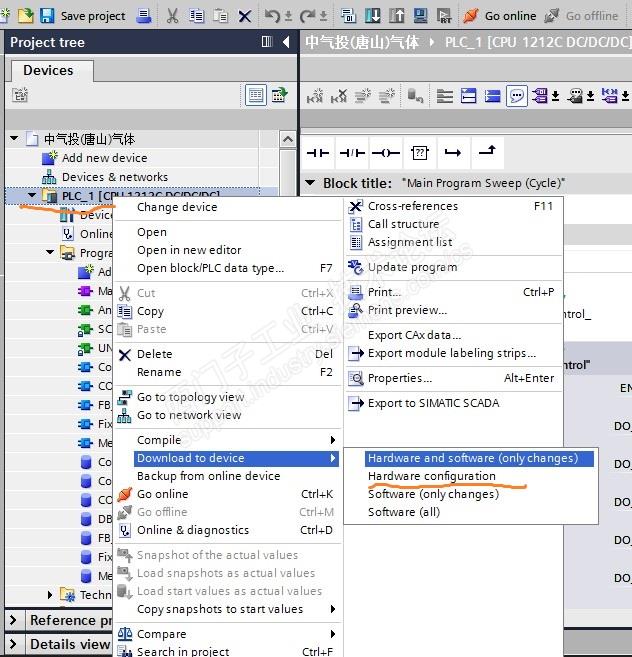Viewport: 632px width, 657px height.
Task: Click the project tree overview table icon
Action: coord(256,95)
